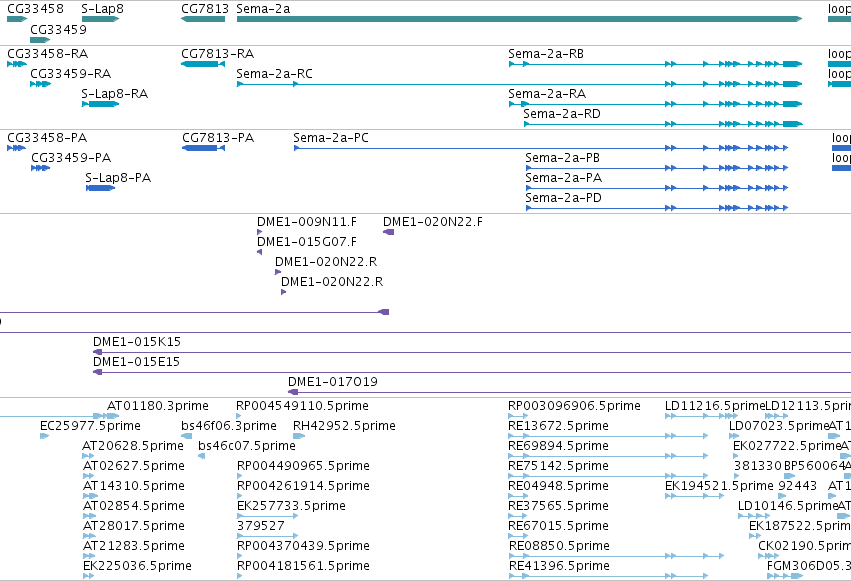Select EST RE08850.5prime

(617, 556)
